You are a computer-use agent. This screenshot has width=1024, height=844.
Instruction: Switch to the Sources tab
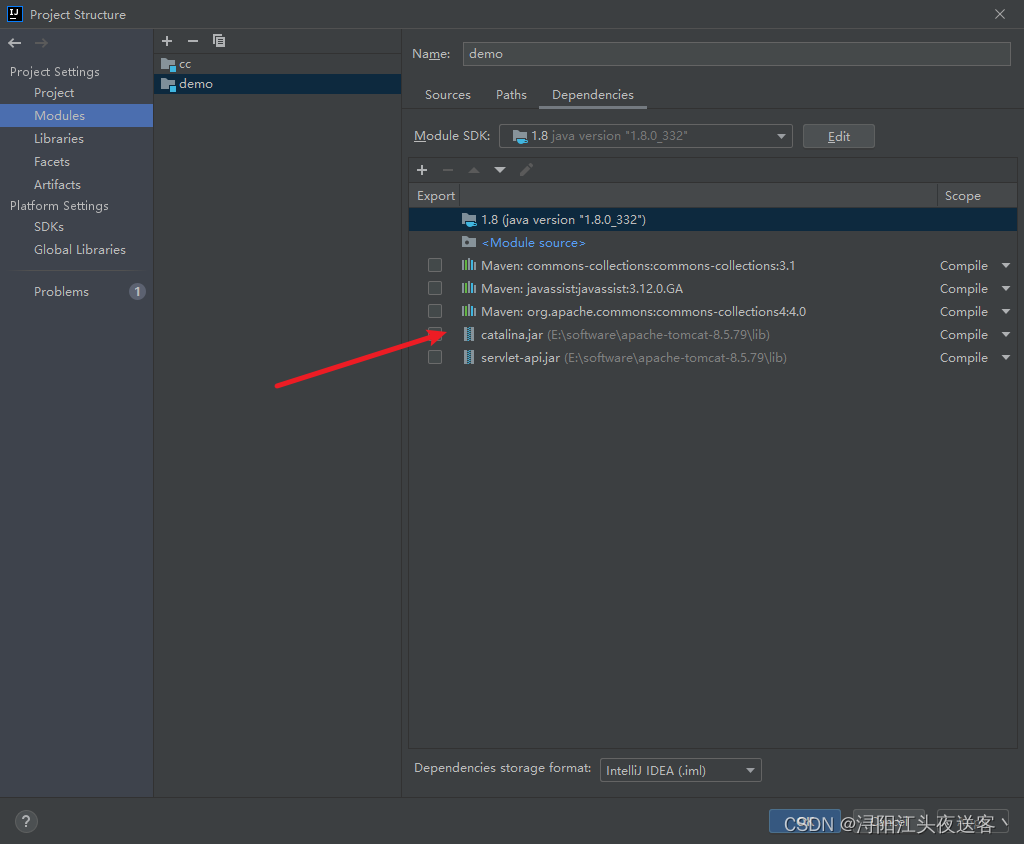coord(447,95)
